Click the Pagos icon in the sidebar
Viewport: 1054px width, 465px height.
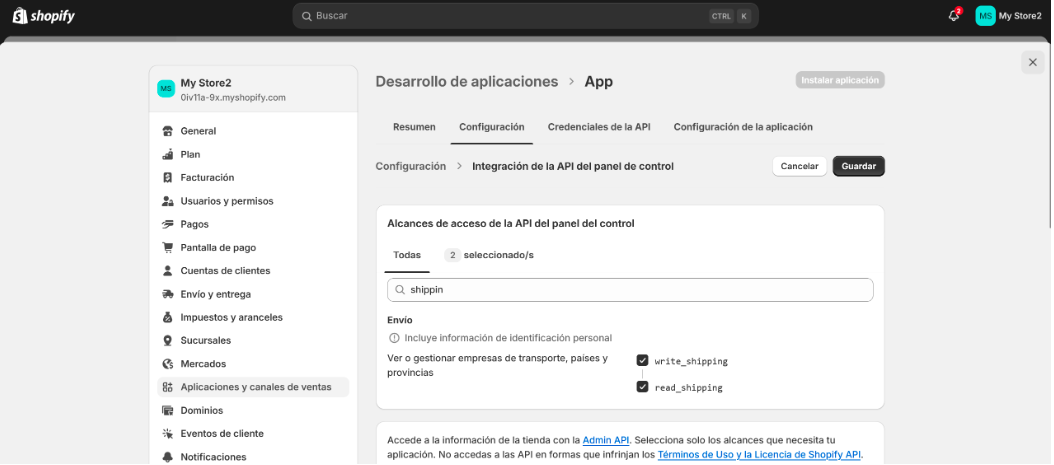pyautogui.click(x=168, y=224)
